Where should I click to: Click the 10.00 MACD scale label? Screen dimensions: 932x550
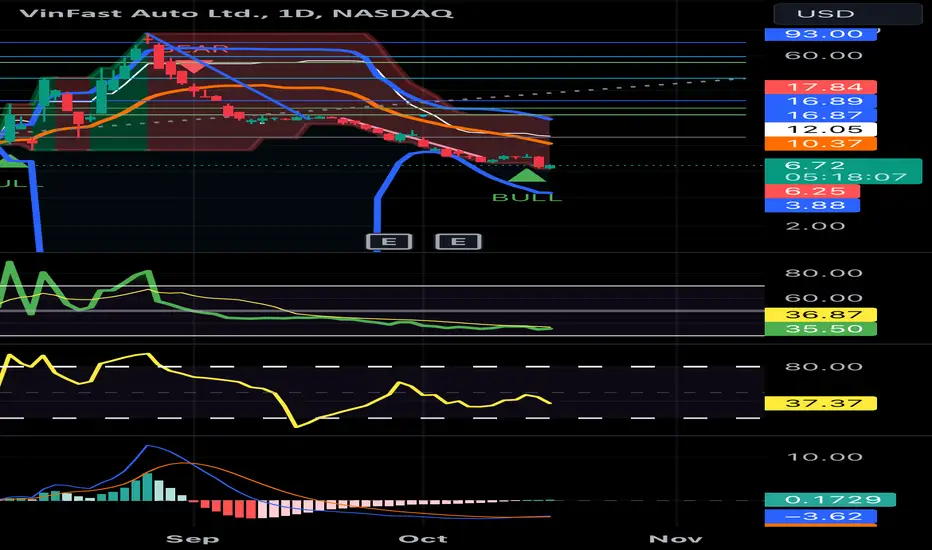pos(824,457)
